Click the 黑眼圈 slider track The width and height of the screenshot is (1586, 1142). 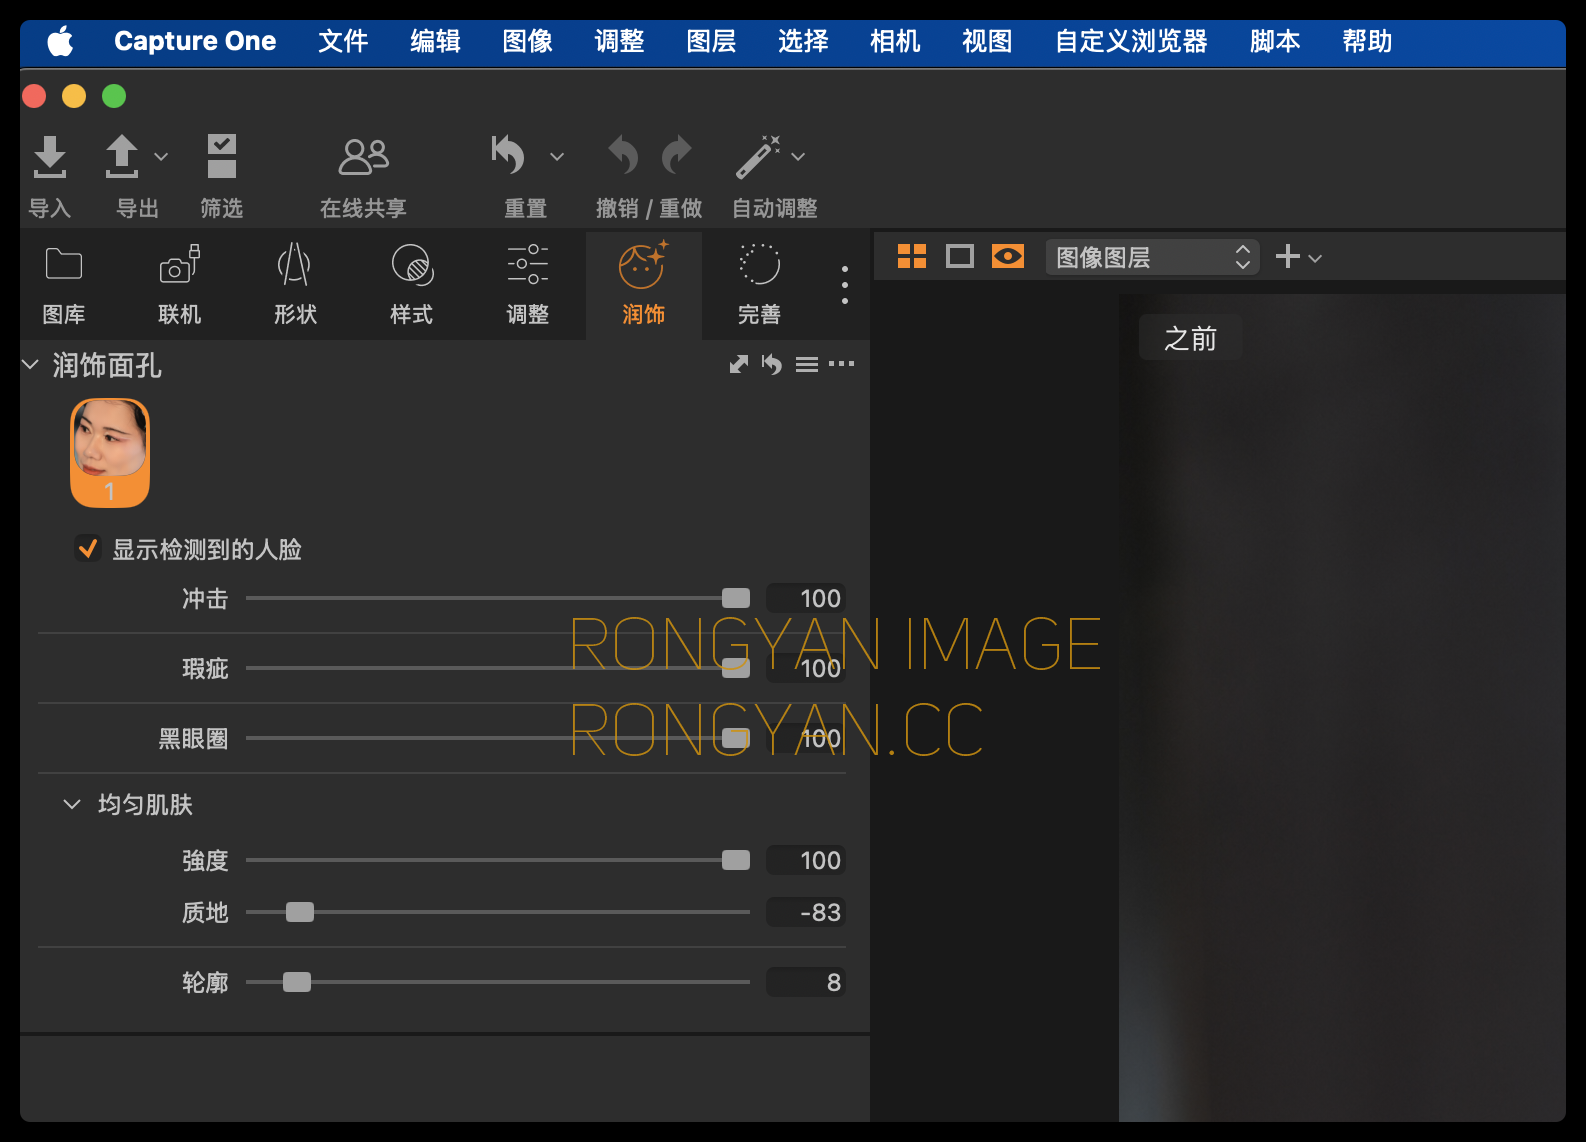498,738
